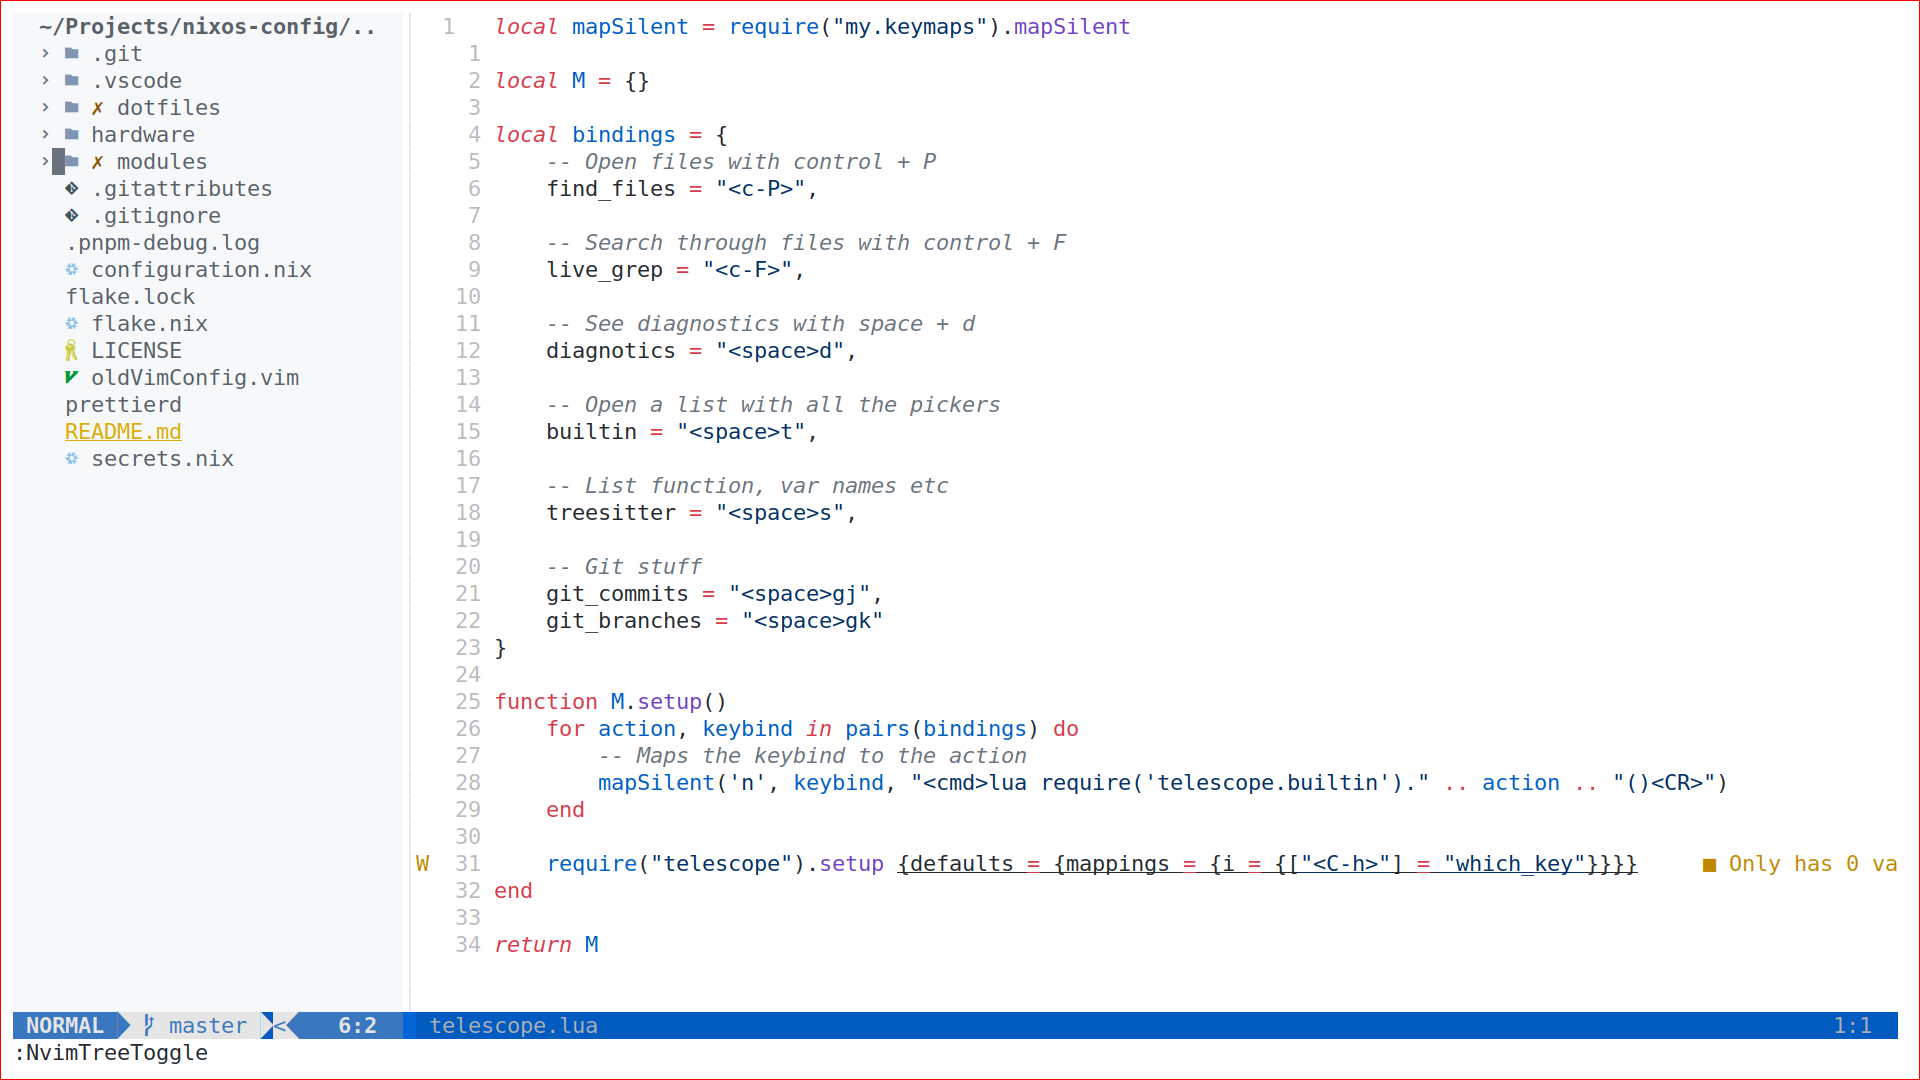
Task: Expand the .git folder chevron
Action: 45,53
